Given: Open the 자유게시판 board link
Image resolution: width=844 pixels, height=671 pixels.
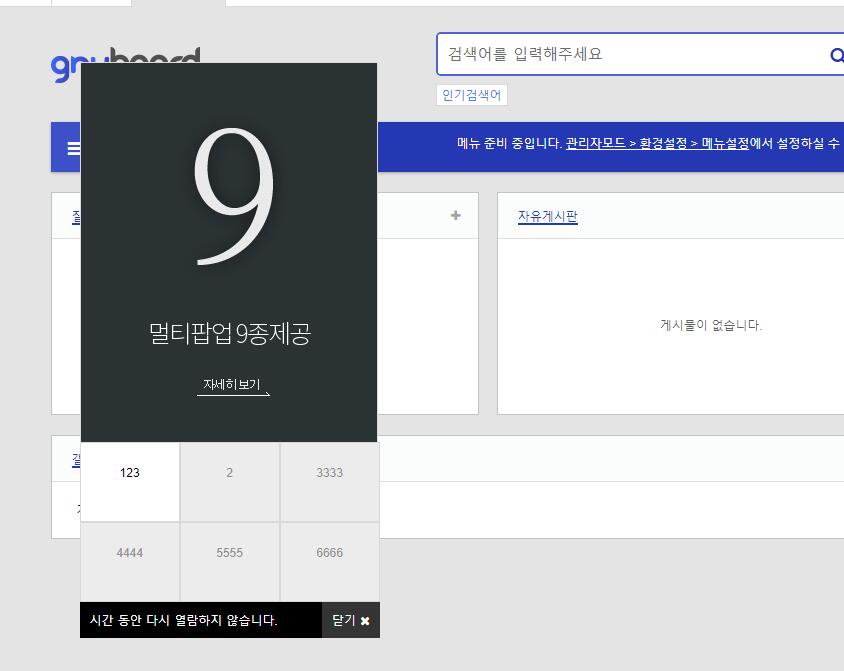Looking at the screenshot, I should [547, 216].
